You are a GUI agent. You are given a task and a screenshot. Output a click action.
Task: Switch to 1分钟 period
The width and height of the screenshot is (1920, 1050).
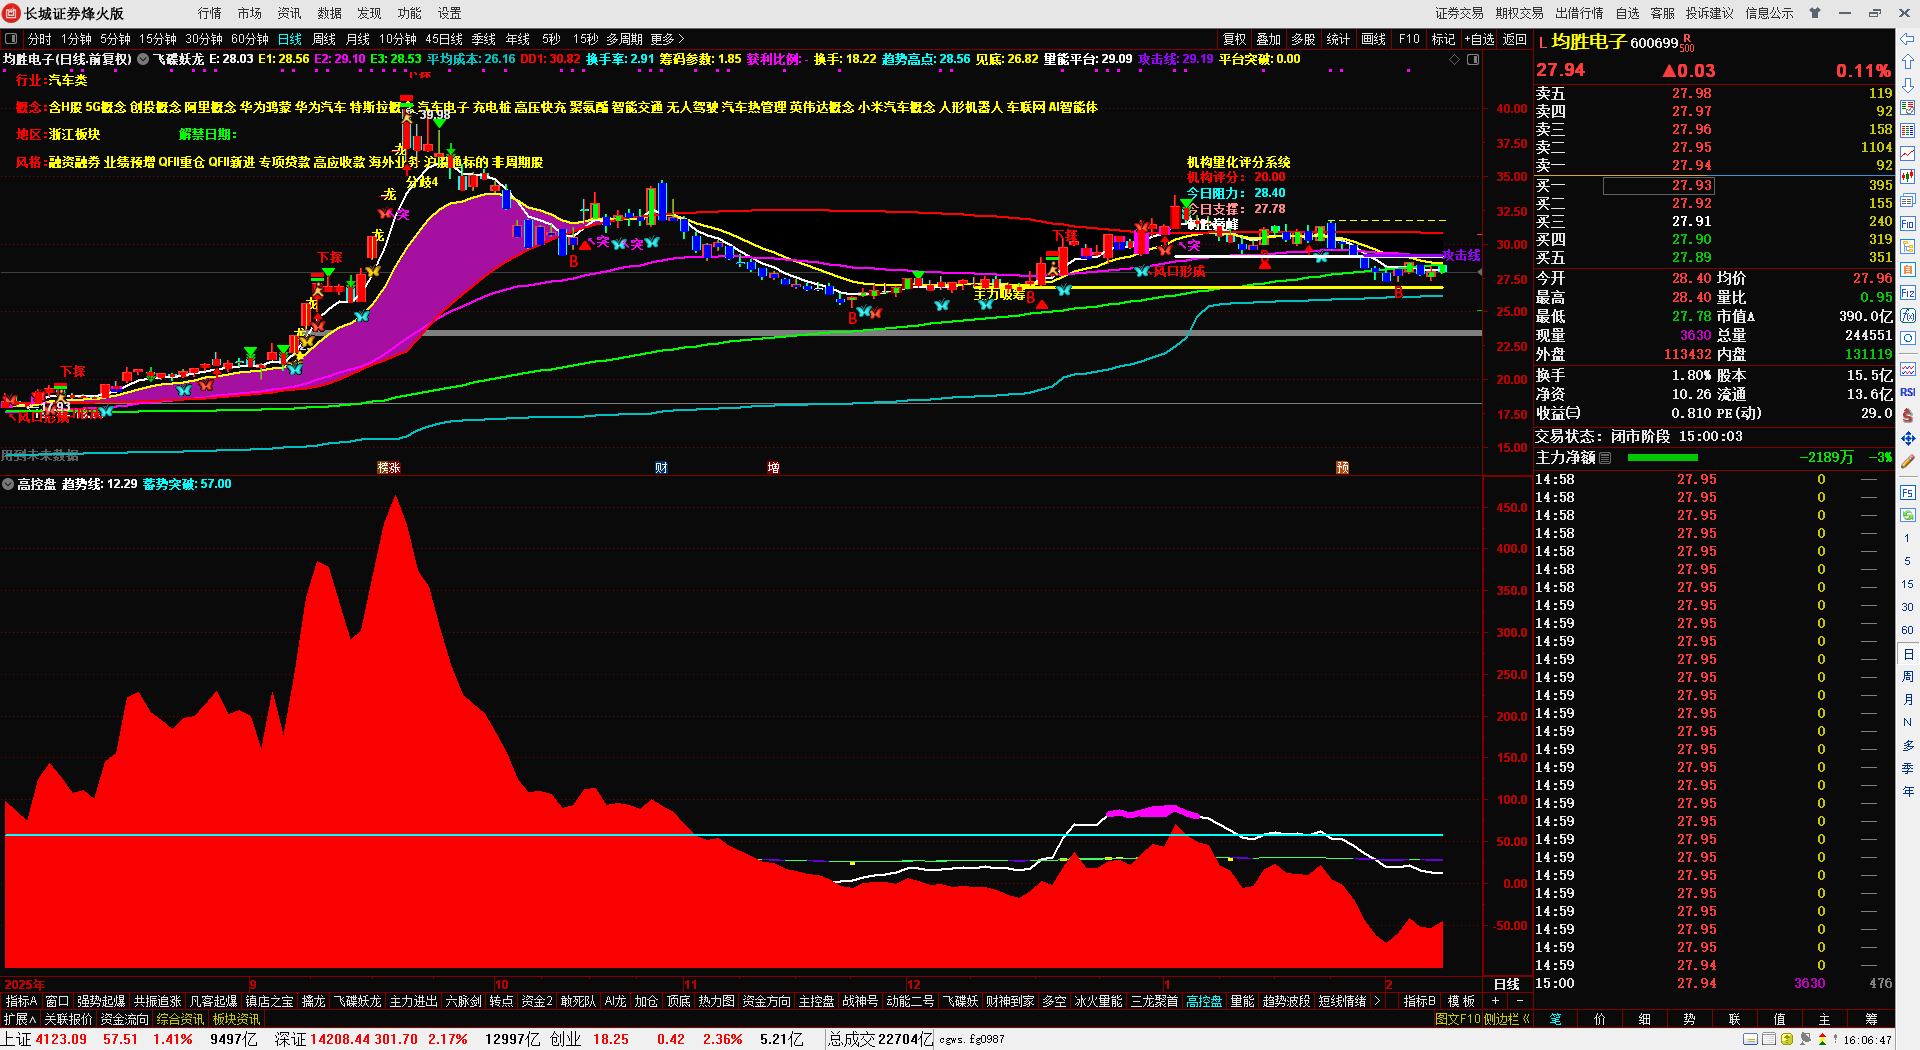(76, 39)
